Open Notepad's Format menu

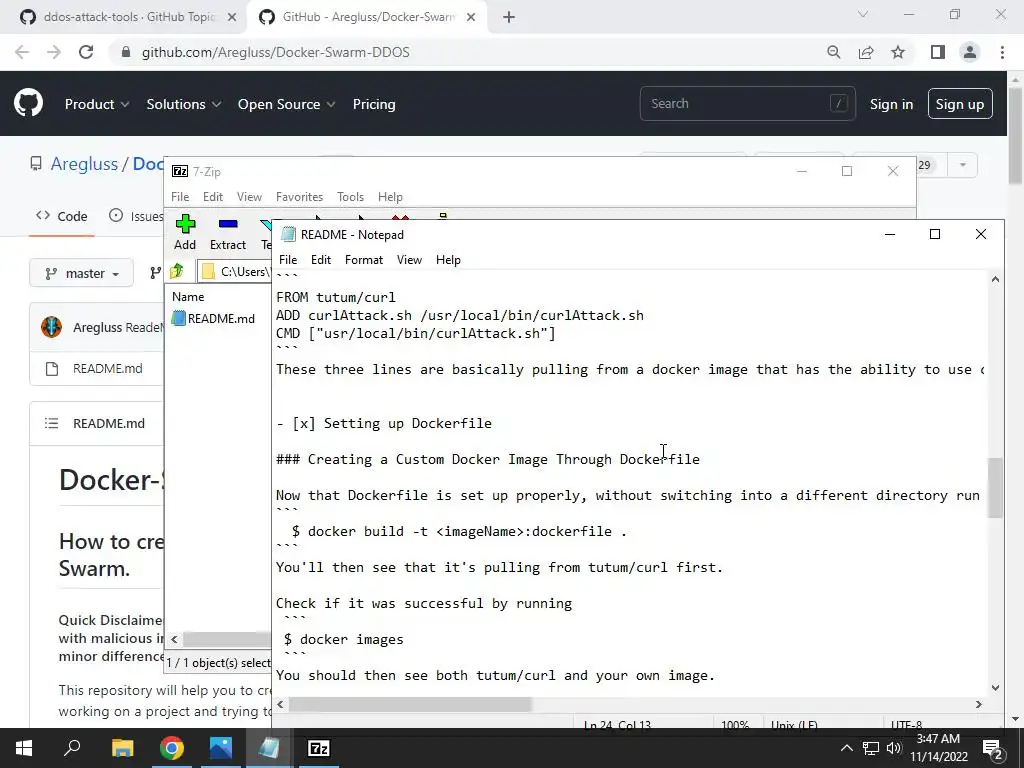coord(364,260)
